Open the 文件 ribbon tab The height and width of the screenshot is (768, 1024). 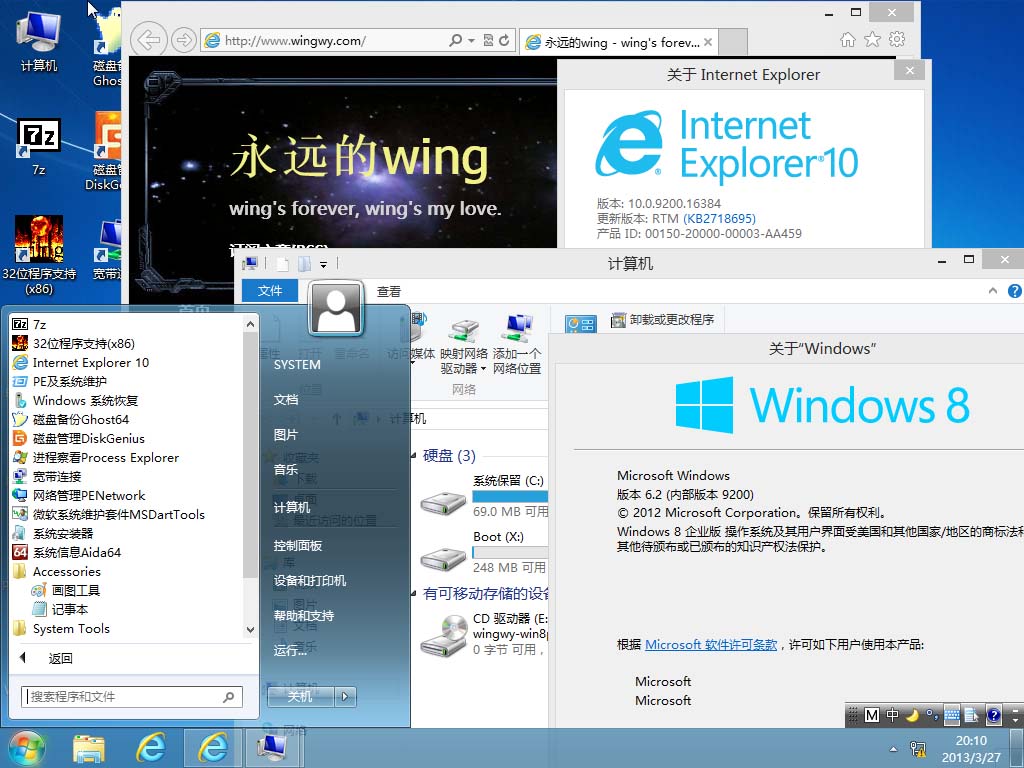click(x=270, y=291)
